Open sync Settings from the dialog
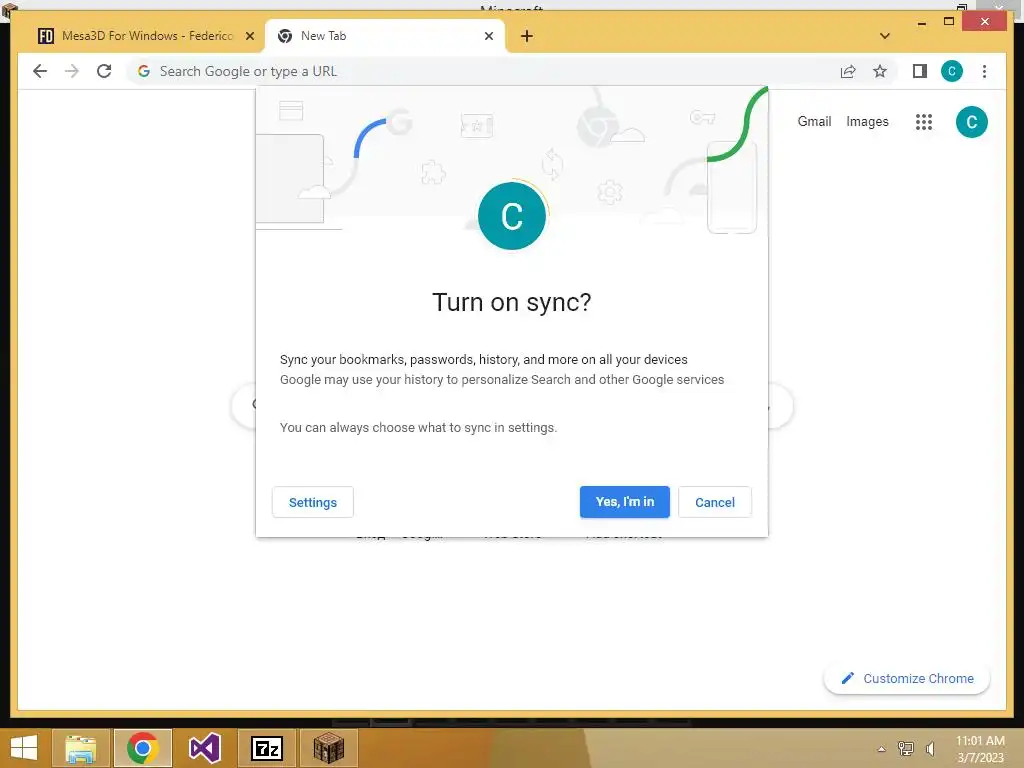This screenshot has height=768, width=1024. [313, 502]
